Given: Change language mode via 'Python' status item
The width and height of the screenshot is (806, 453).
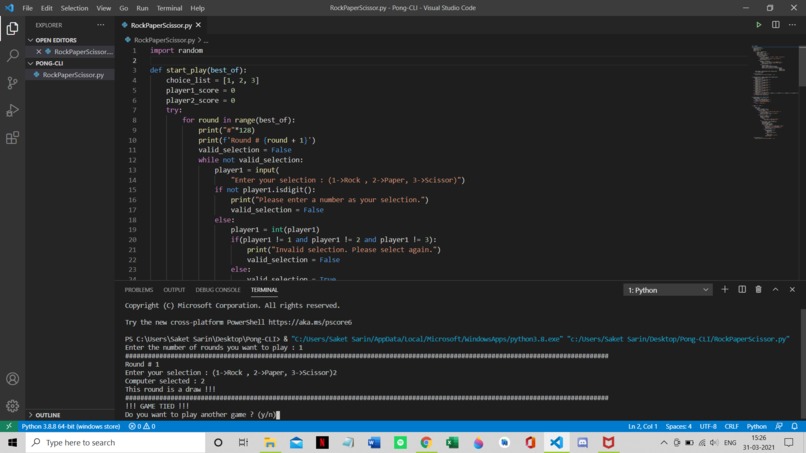Looking at the screenshot, I should point(757,426).
